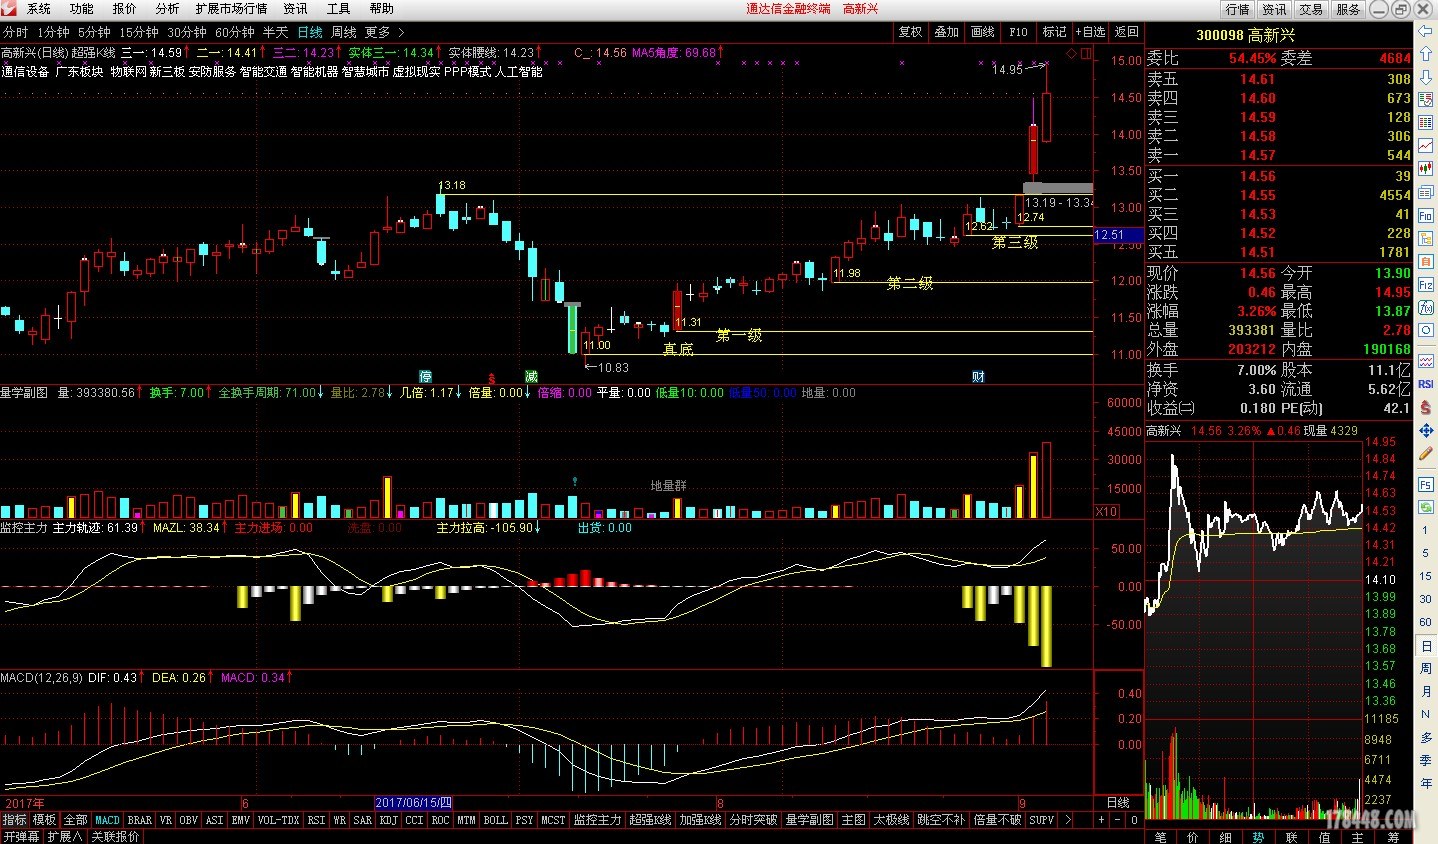Open the 画线 drawing tools
This screenshot has height=844, width=1438.
pos(982,32)
